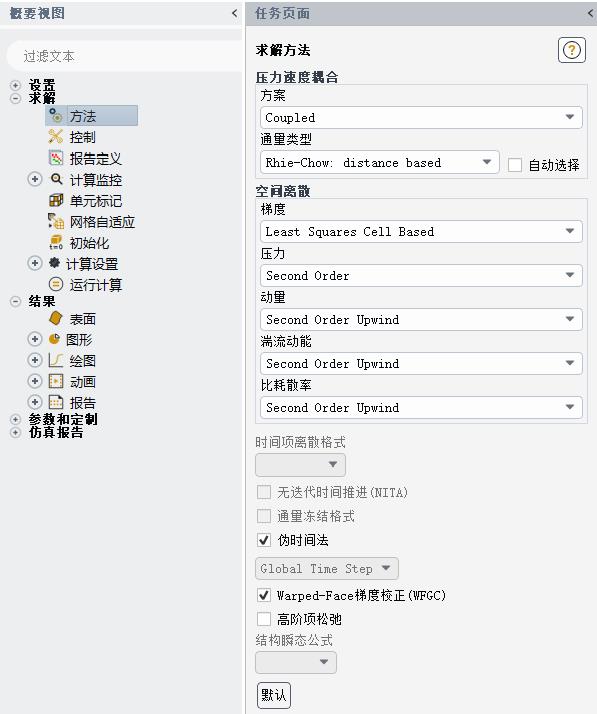
Task: Open the help question mark icon
Action: point(571,50)
